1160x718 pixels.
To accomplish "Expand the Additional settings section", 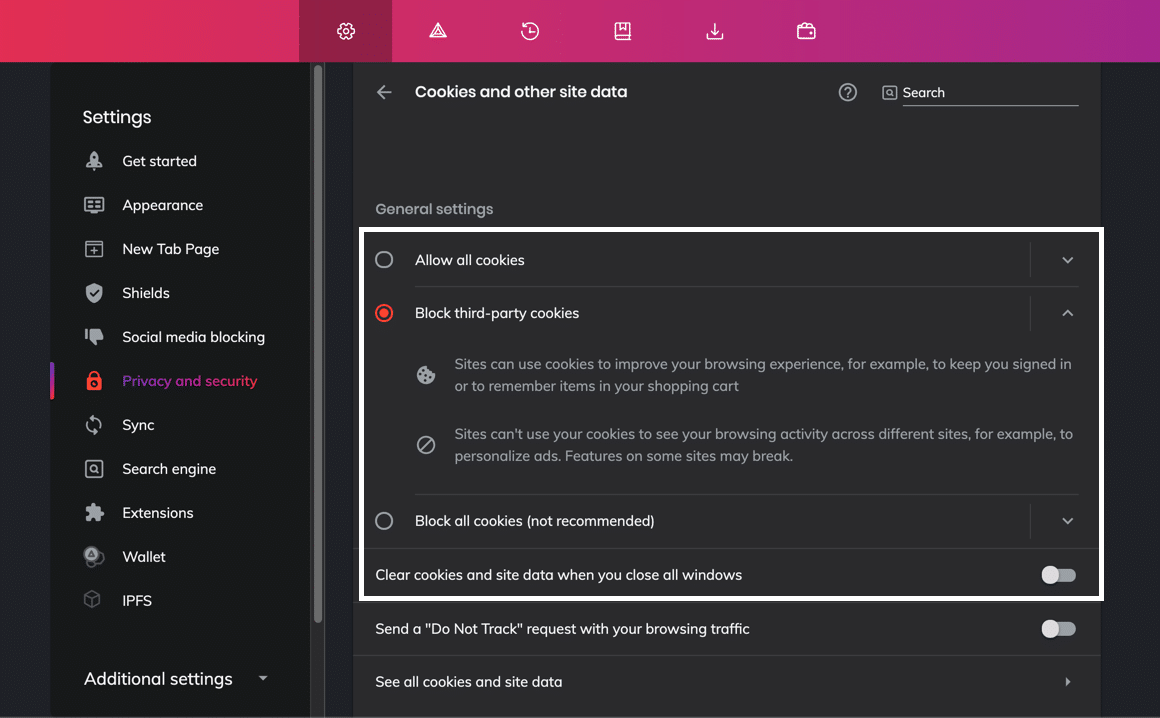I will (x=176, y=679).
